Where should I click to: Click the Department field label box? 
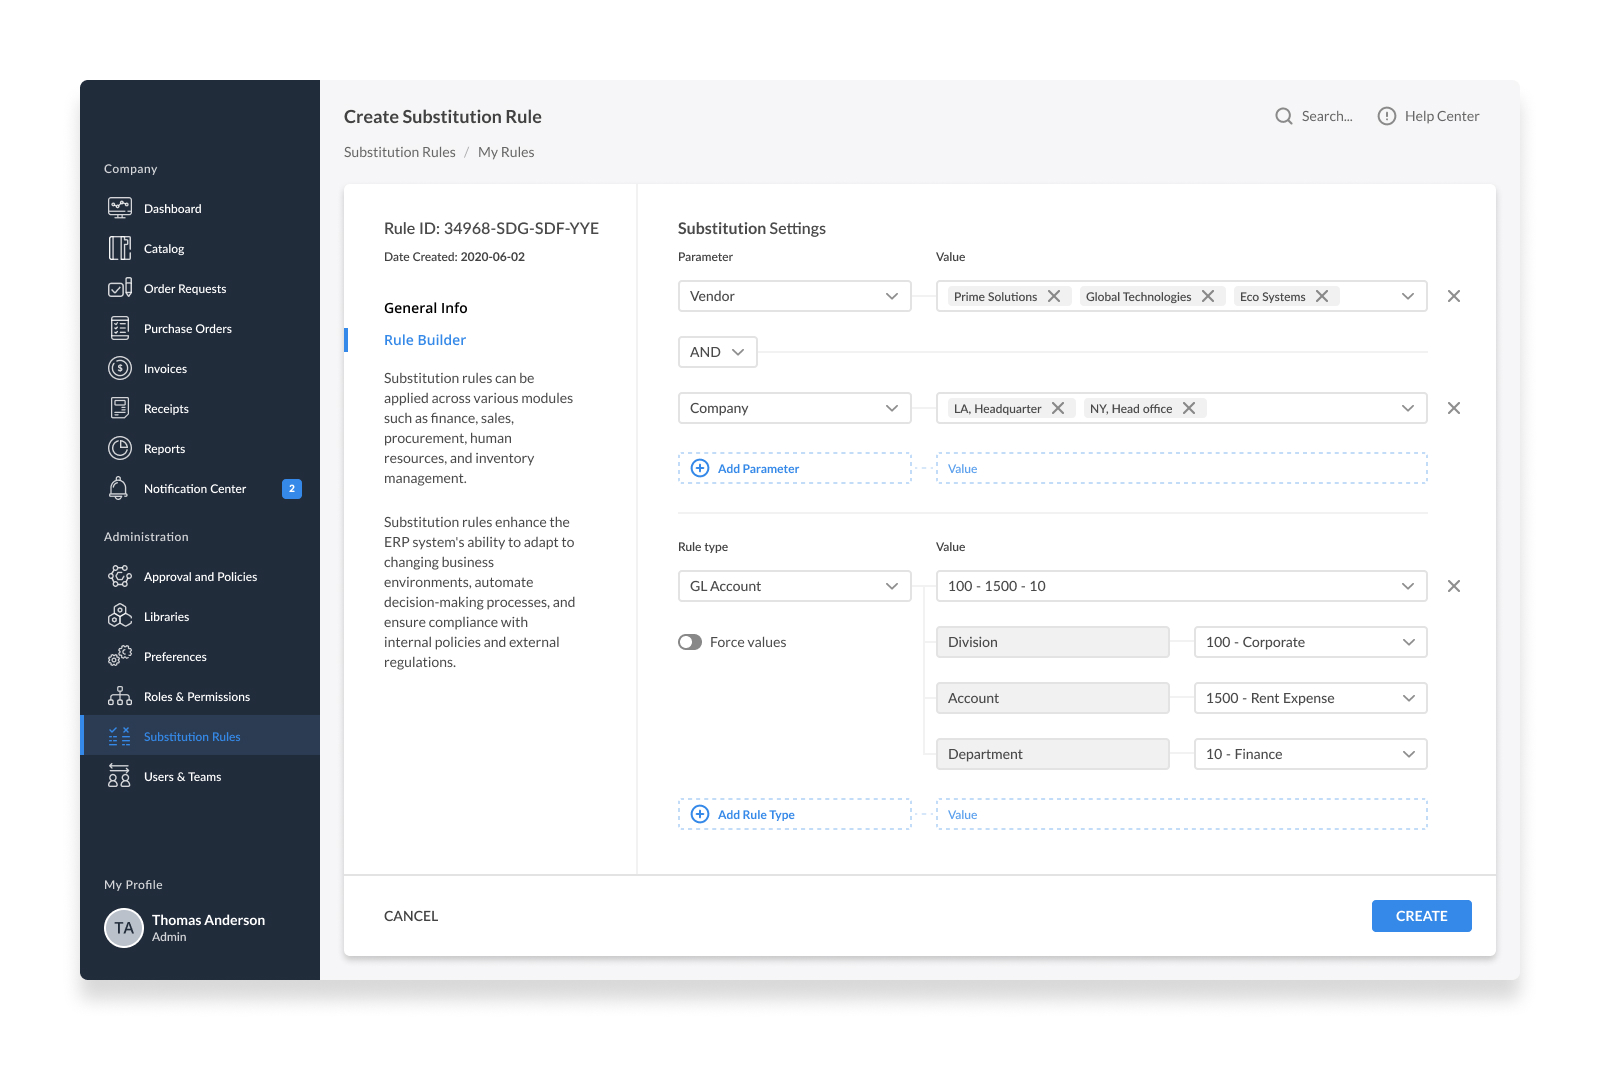click(1053, 754)
